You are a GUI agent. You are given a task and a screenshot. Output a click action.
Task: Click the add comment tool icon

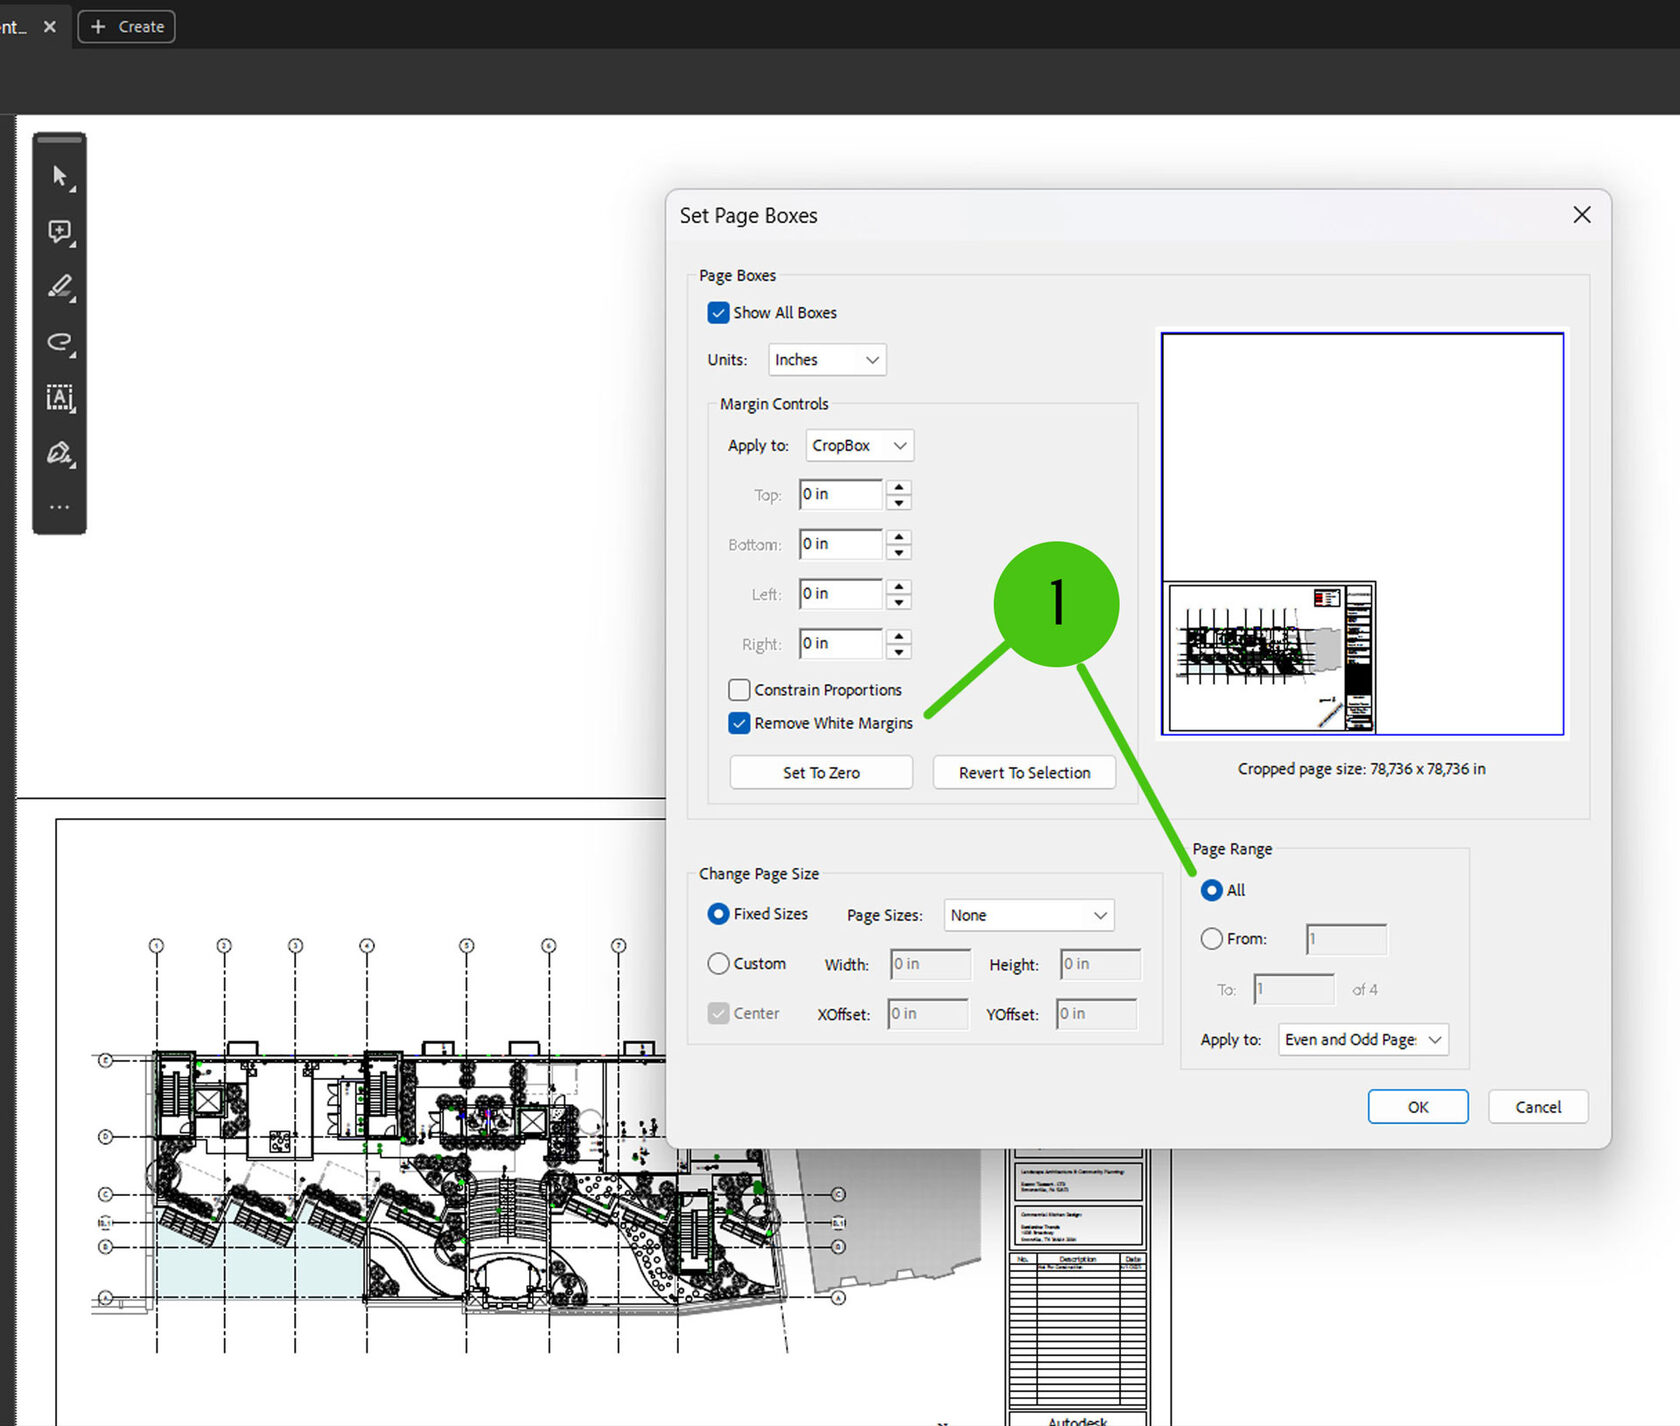60,232
